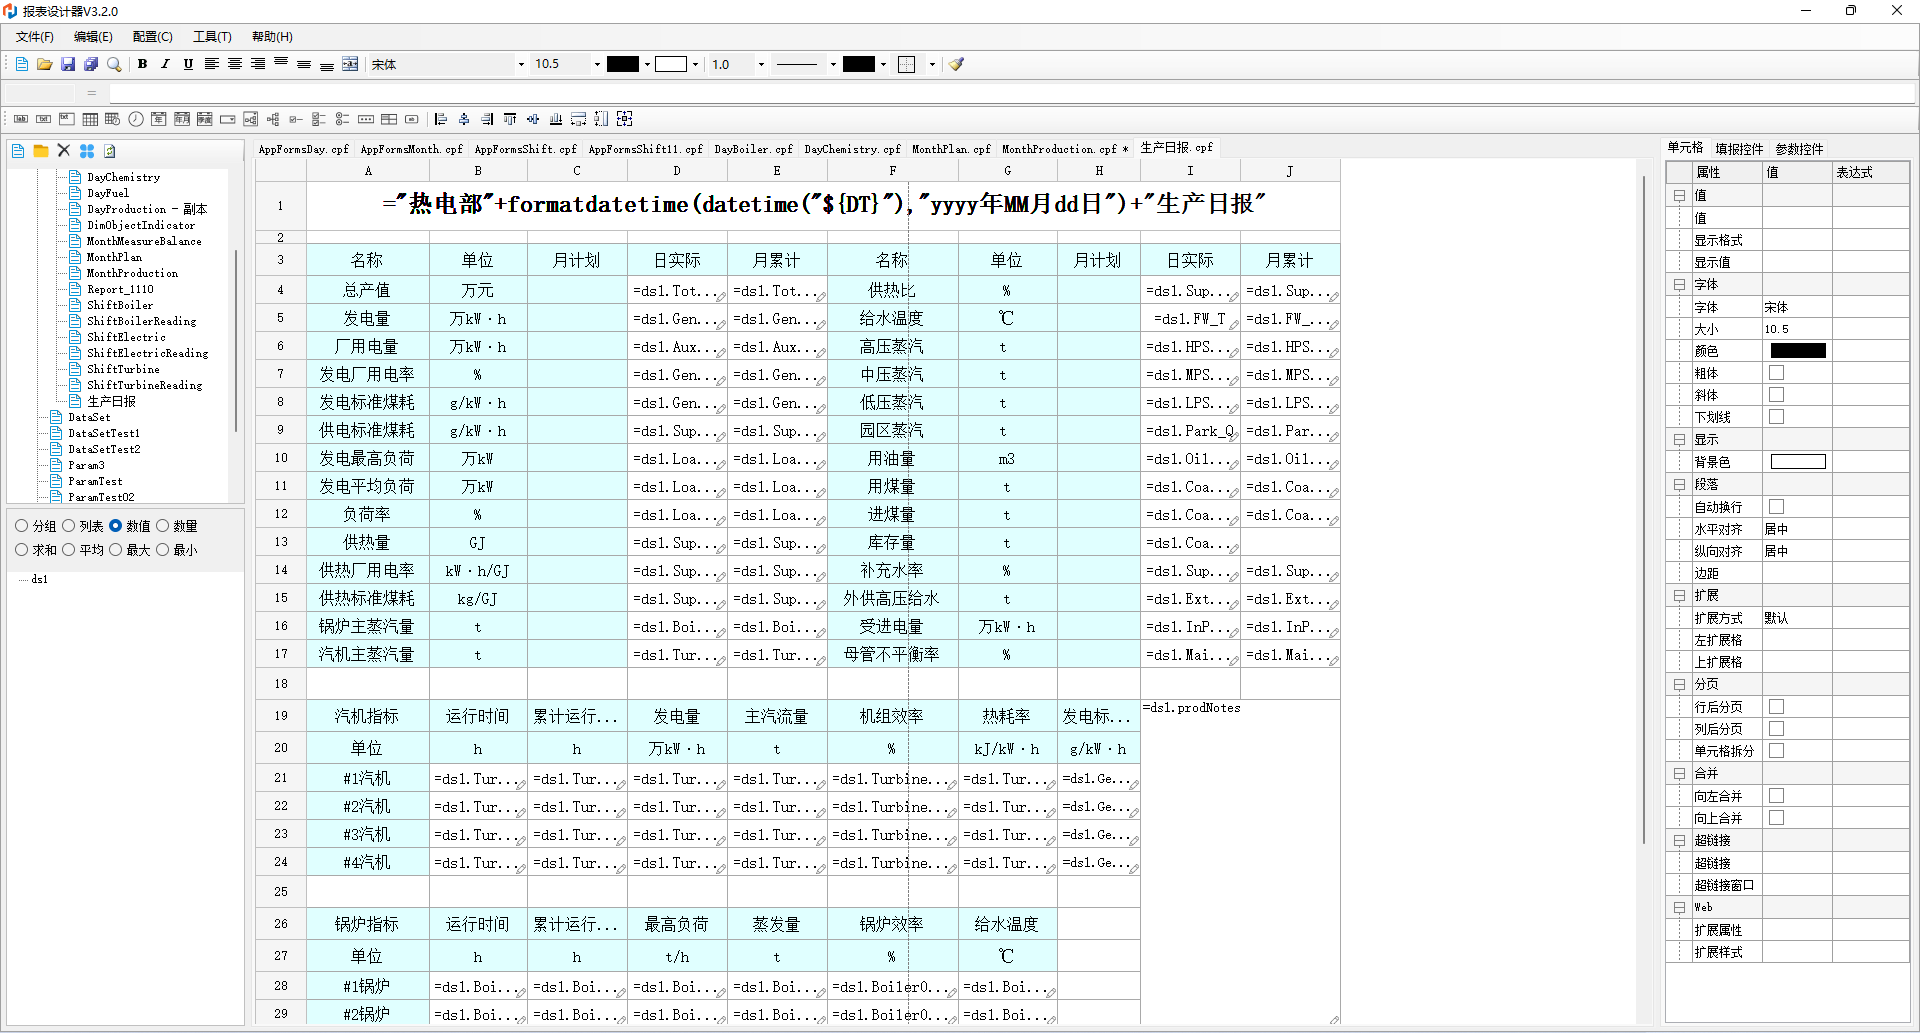Save the current report
The width and height of the screenshot is (1920, 1033).
(68, 64)
